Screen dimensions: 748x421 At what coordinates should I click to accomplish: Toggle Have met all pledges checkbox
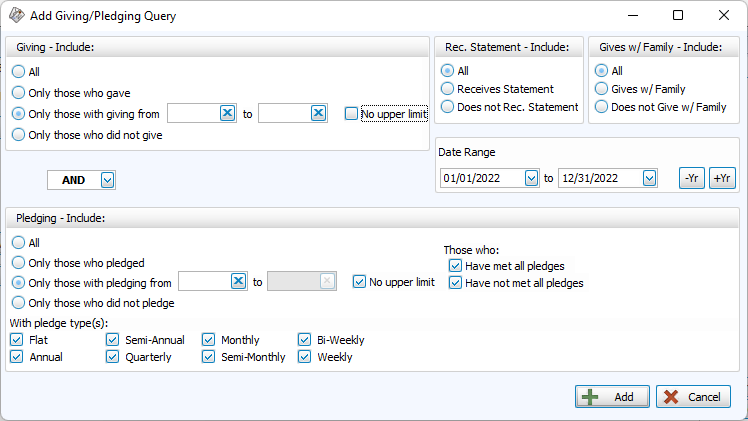[456, 266]
